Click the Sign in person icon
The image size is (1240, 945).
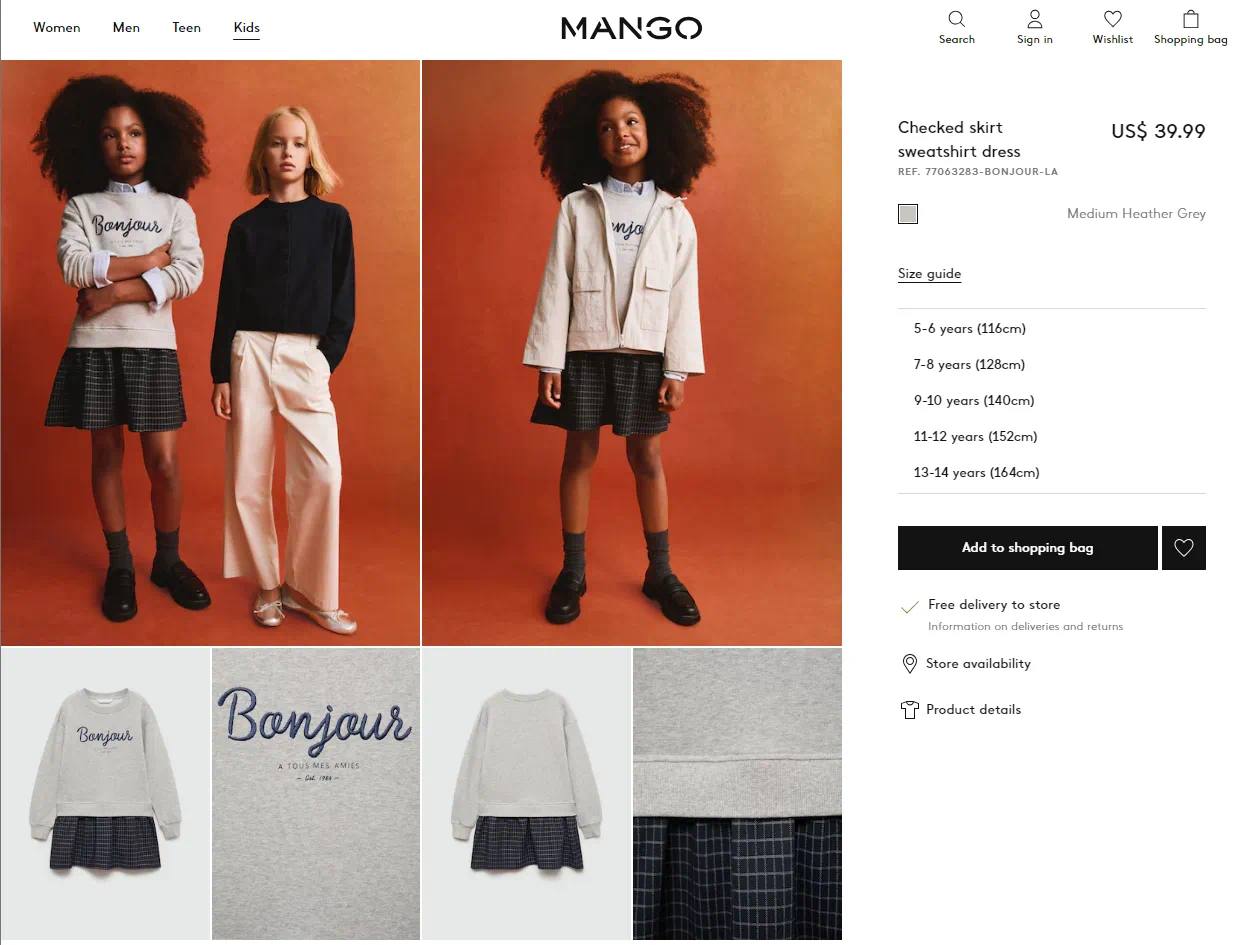pos(1035,19)
